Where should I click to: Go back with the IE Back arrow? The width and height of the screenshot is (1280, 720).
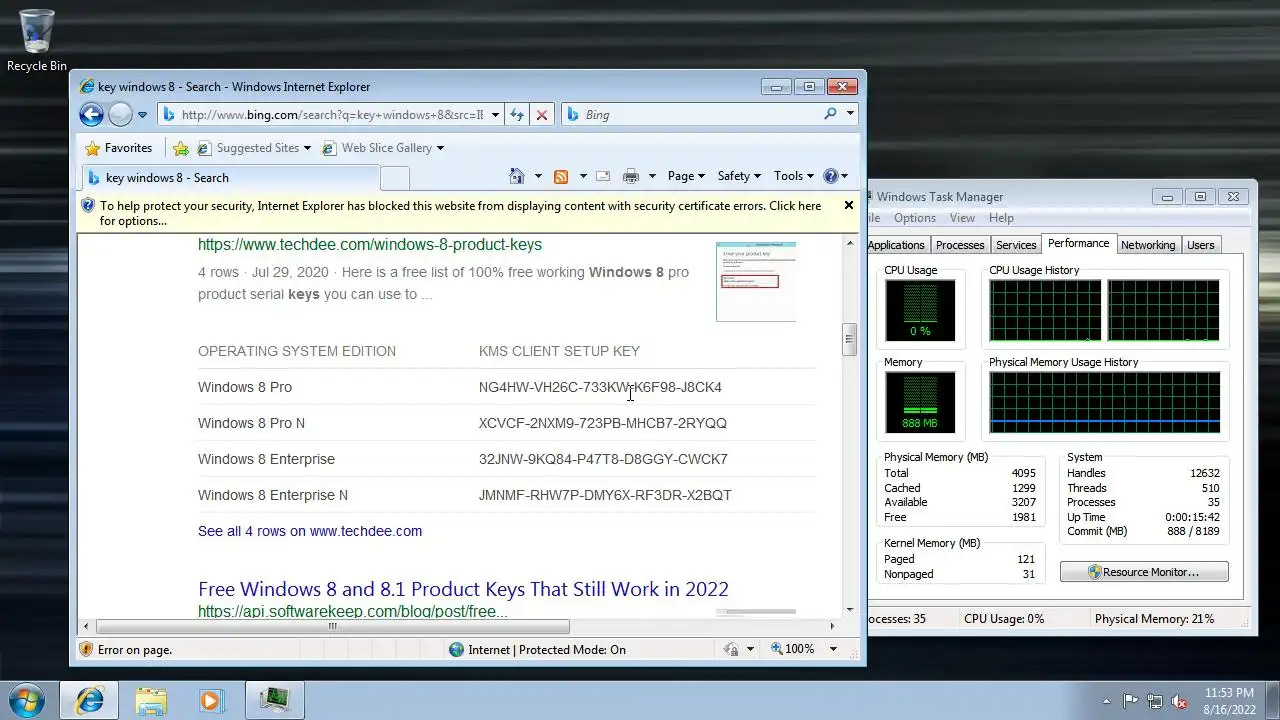(x=91, y=114)
